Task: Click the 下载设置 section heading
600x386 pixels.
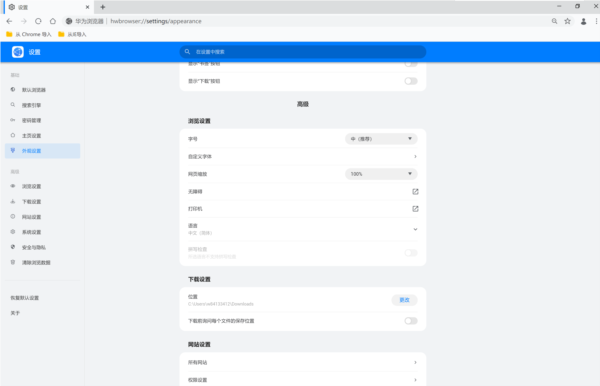Action: (199, 279)
